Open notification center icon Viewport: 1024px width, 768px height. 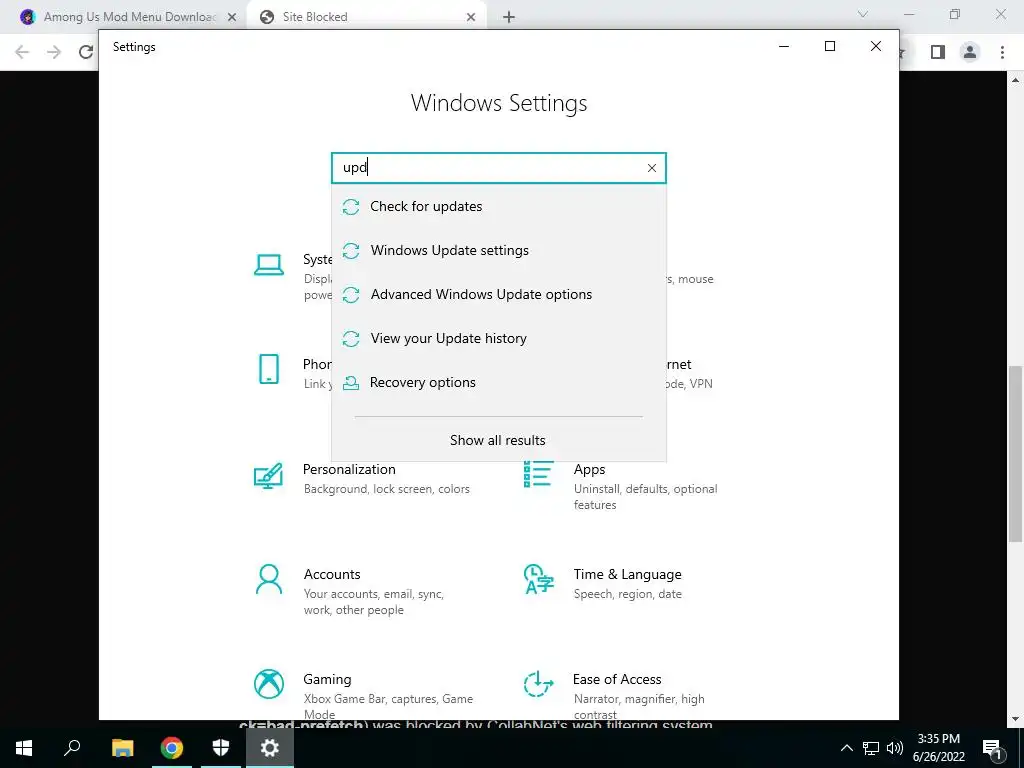993,748
